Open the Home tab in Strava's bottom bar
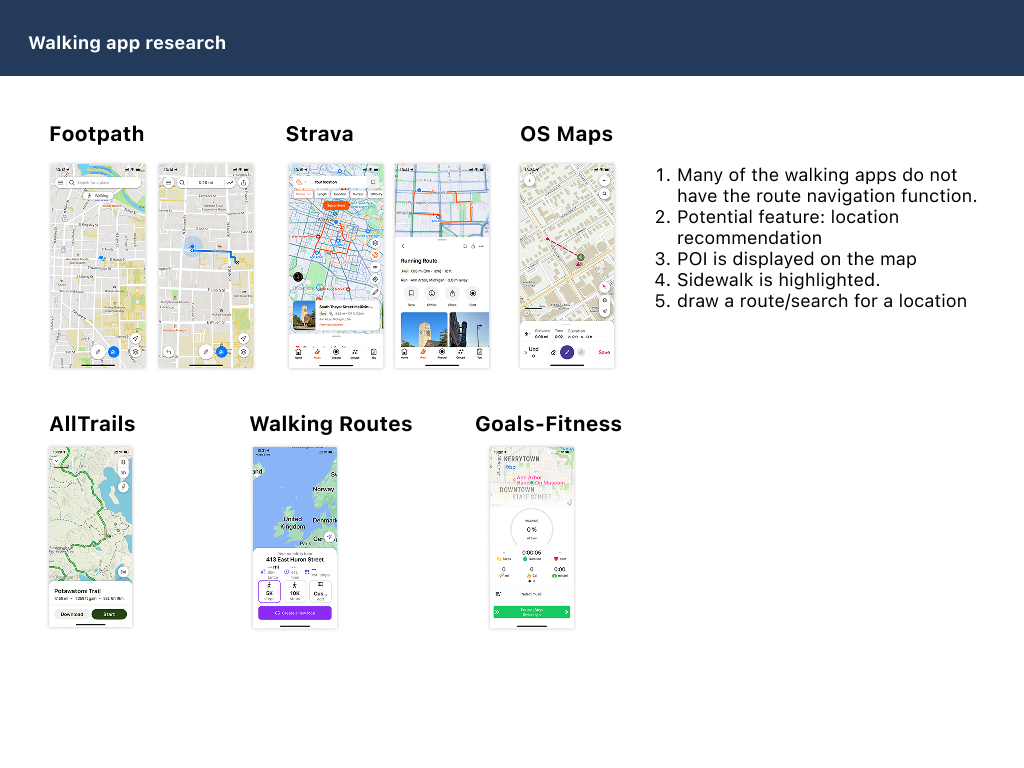Viewport: 1024px width, 768px height. pos(298,352)
